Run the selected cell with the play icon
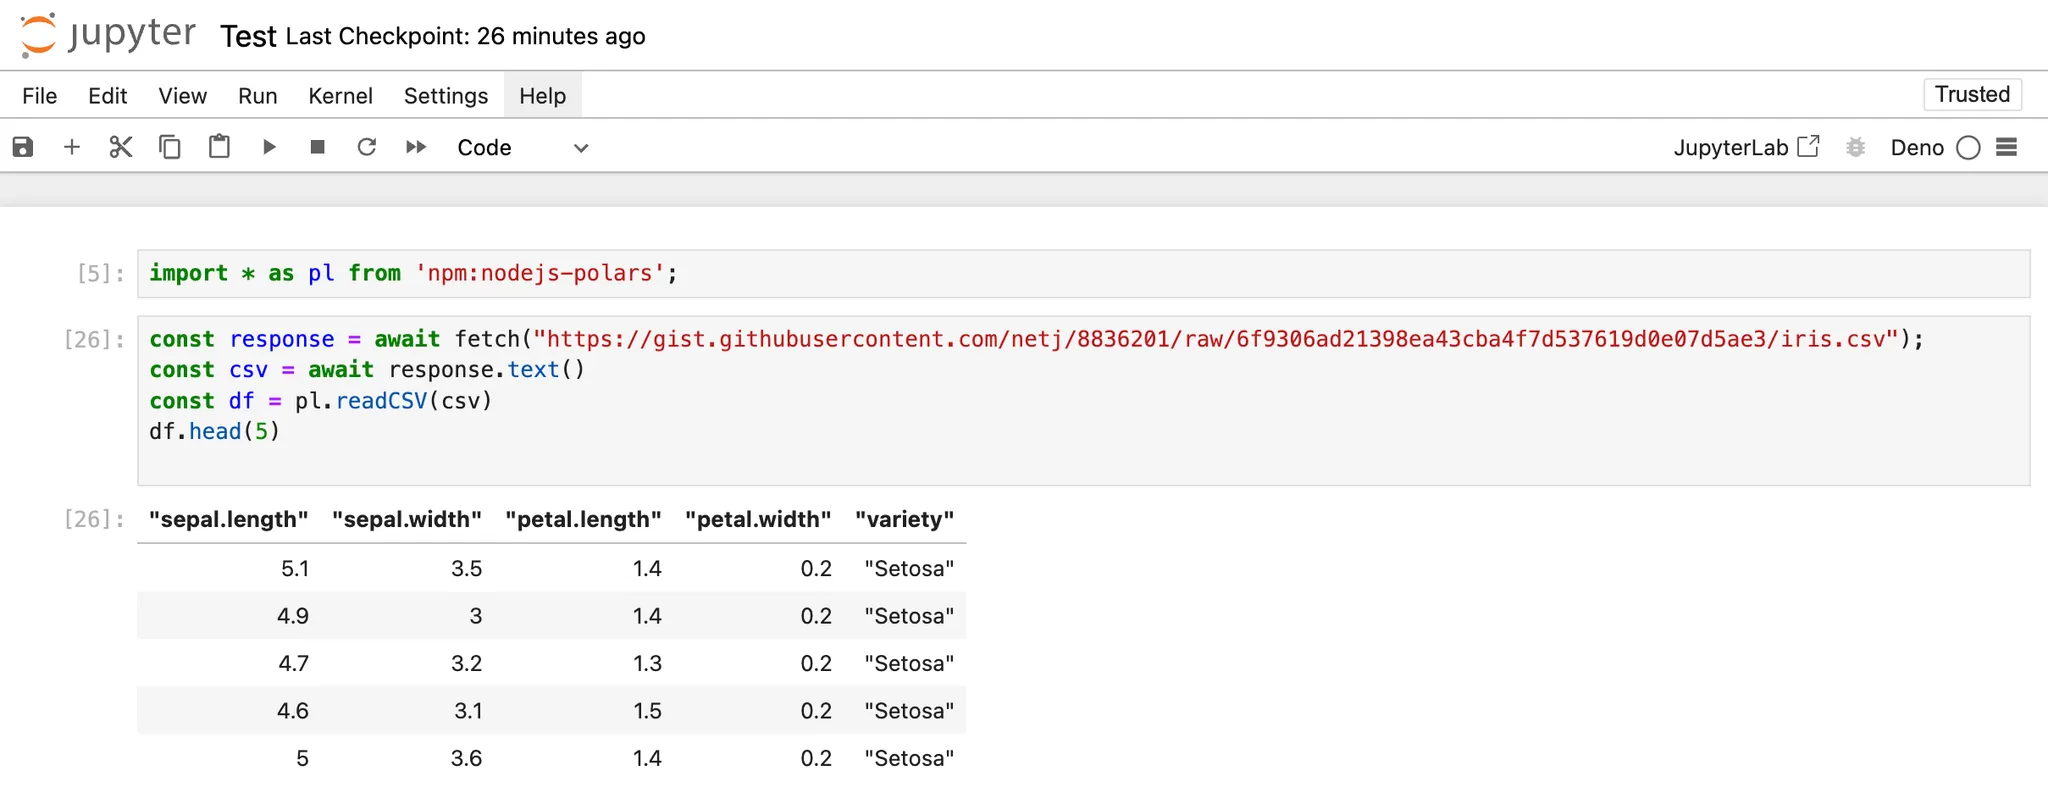 tap(269, 147)
